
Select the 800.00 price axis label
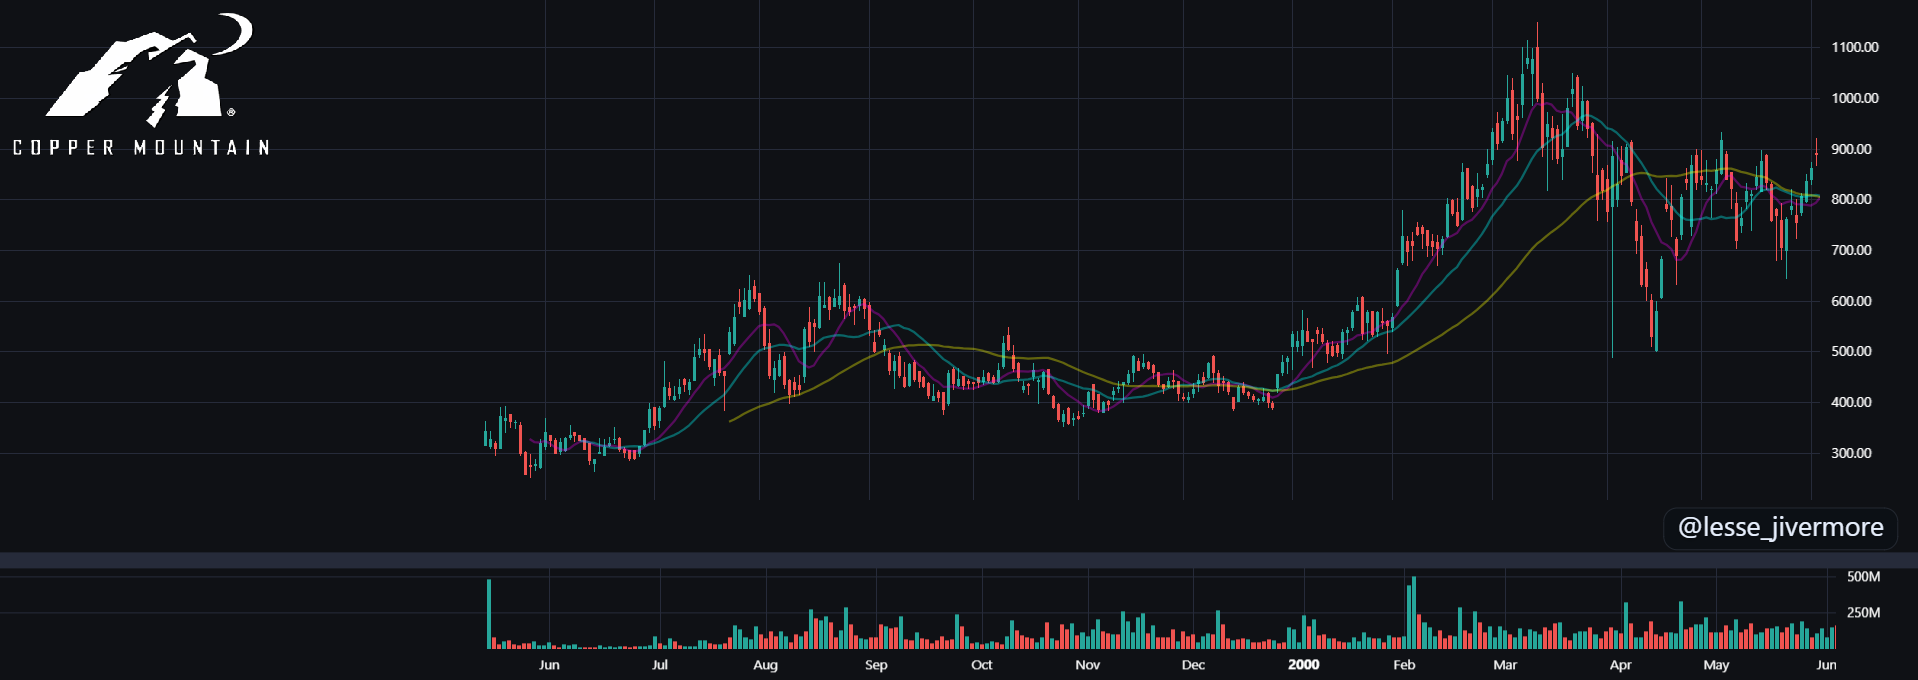(1851, 199)
